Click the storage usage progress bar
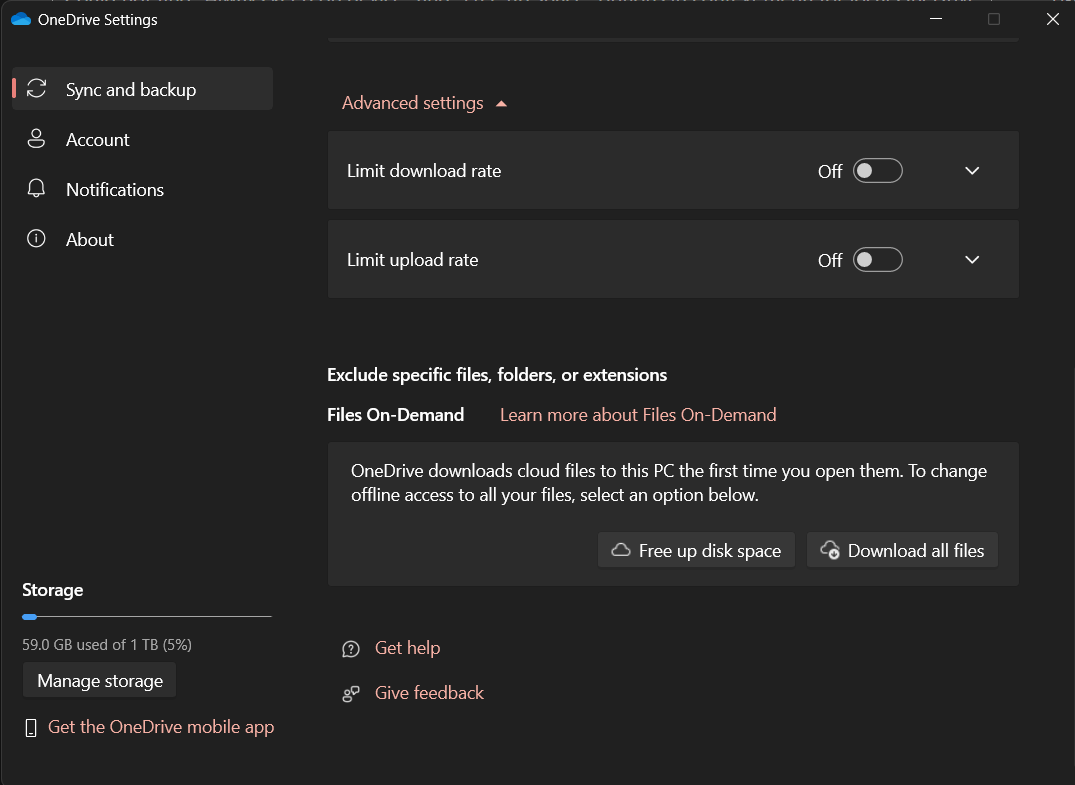1075x785 pixels. click(146, 617)
